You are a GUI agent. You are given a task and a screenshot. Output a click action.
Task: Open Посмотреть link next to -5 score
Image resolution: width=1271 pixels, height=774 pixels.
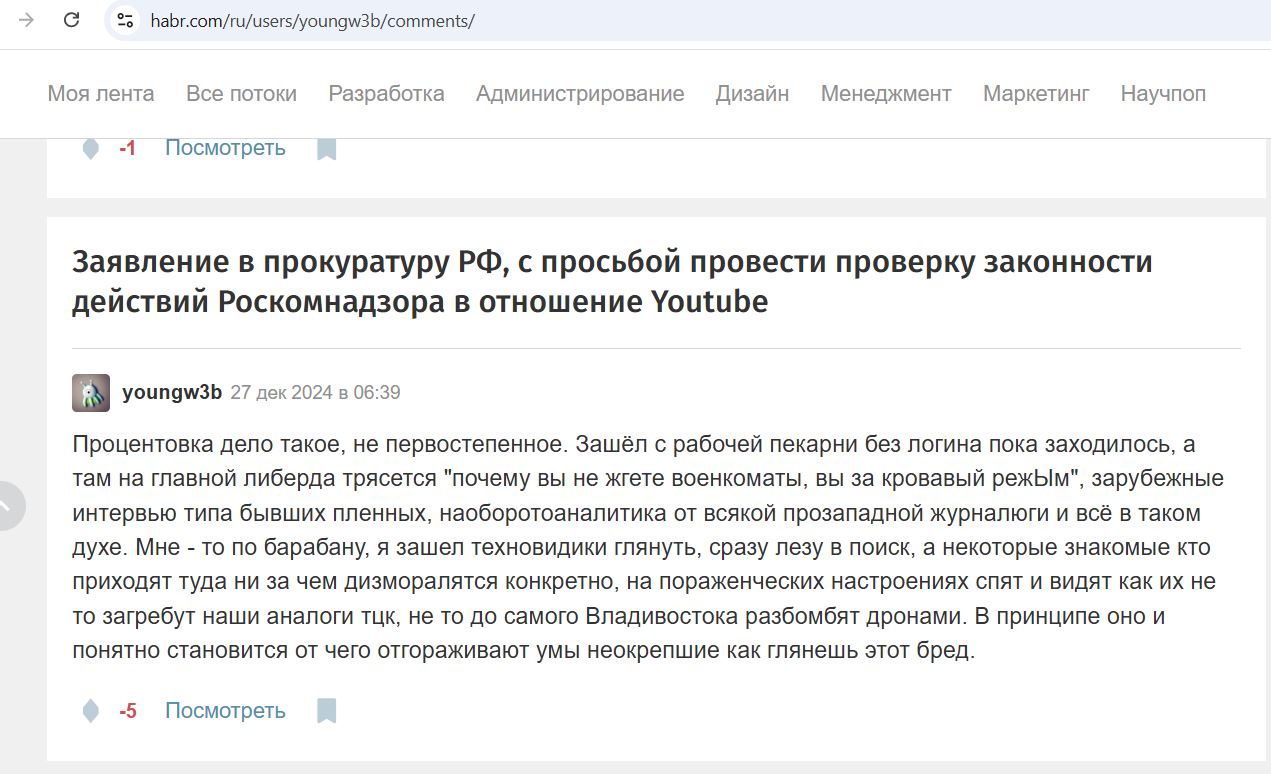click(225, 711)
